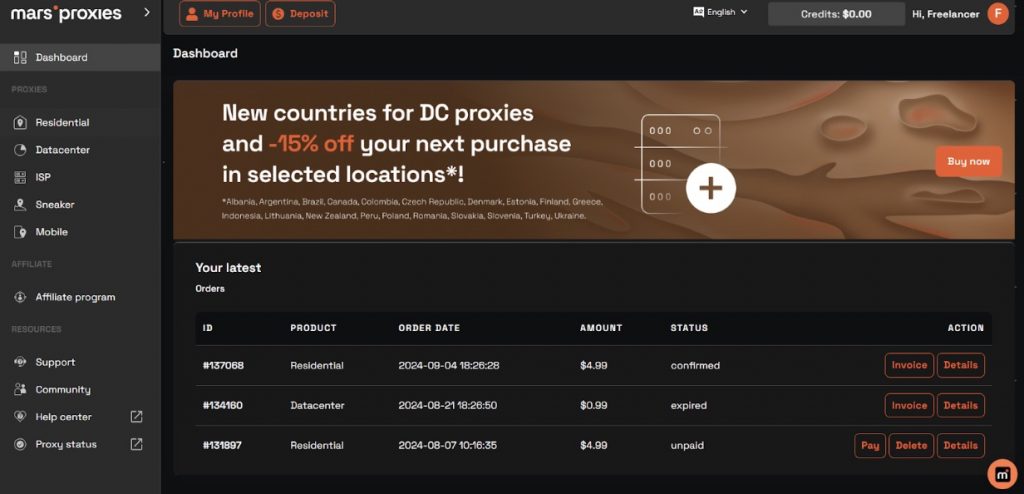Open the Dashboard menu item
Screen dimensions: 1024x494
click(61, 58)
